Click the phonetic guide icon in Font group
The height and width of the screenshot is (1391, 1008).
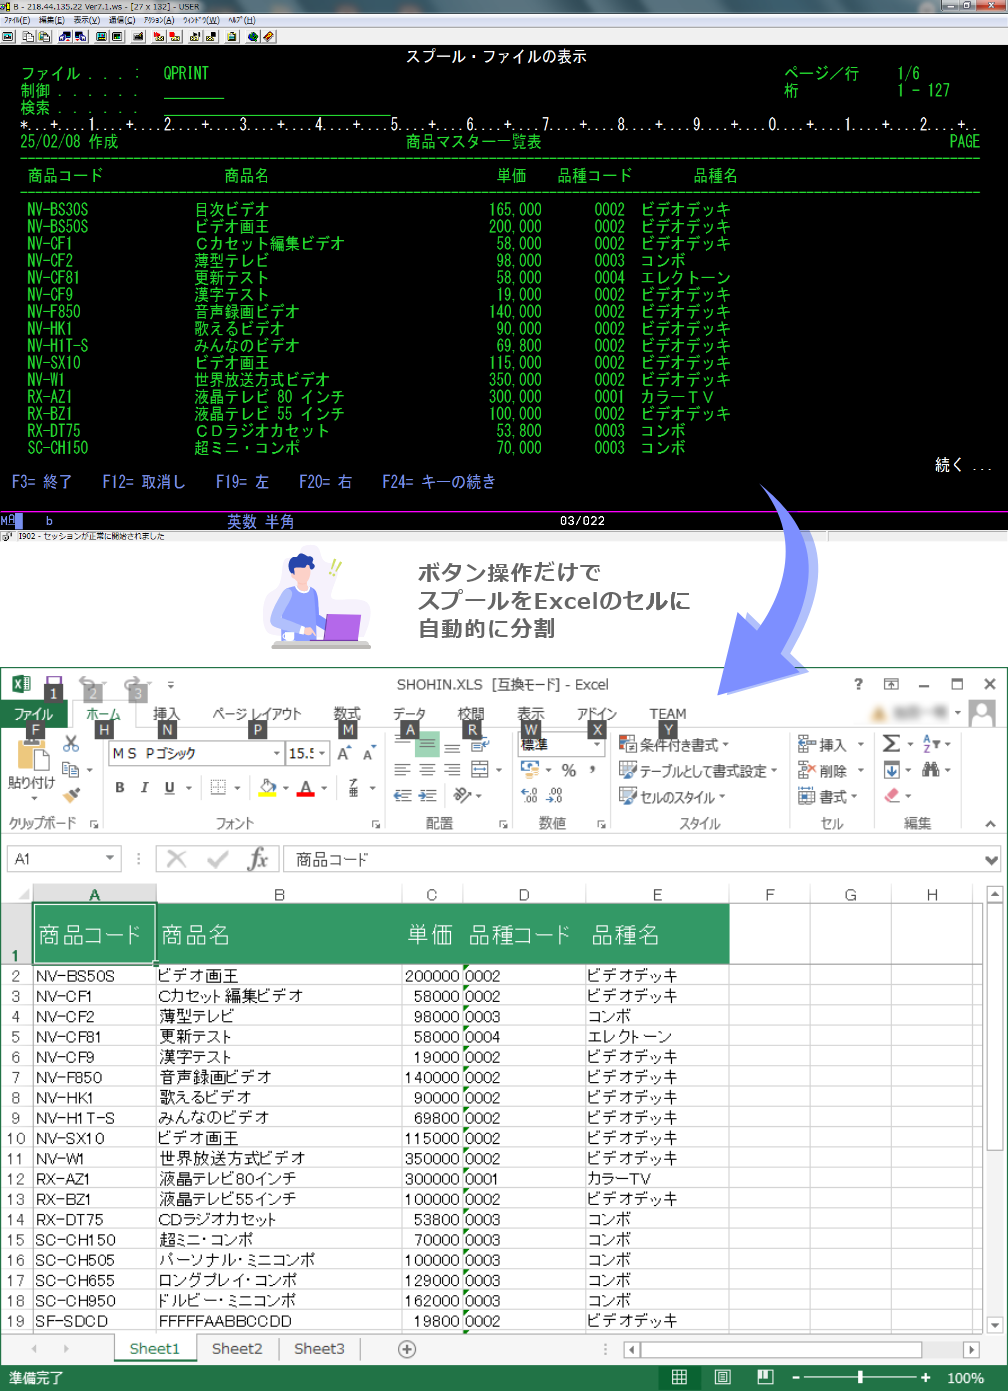click(354, 788)
